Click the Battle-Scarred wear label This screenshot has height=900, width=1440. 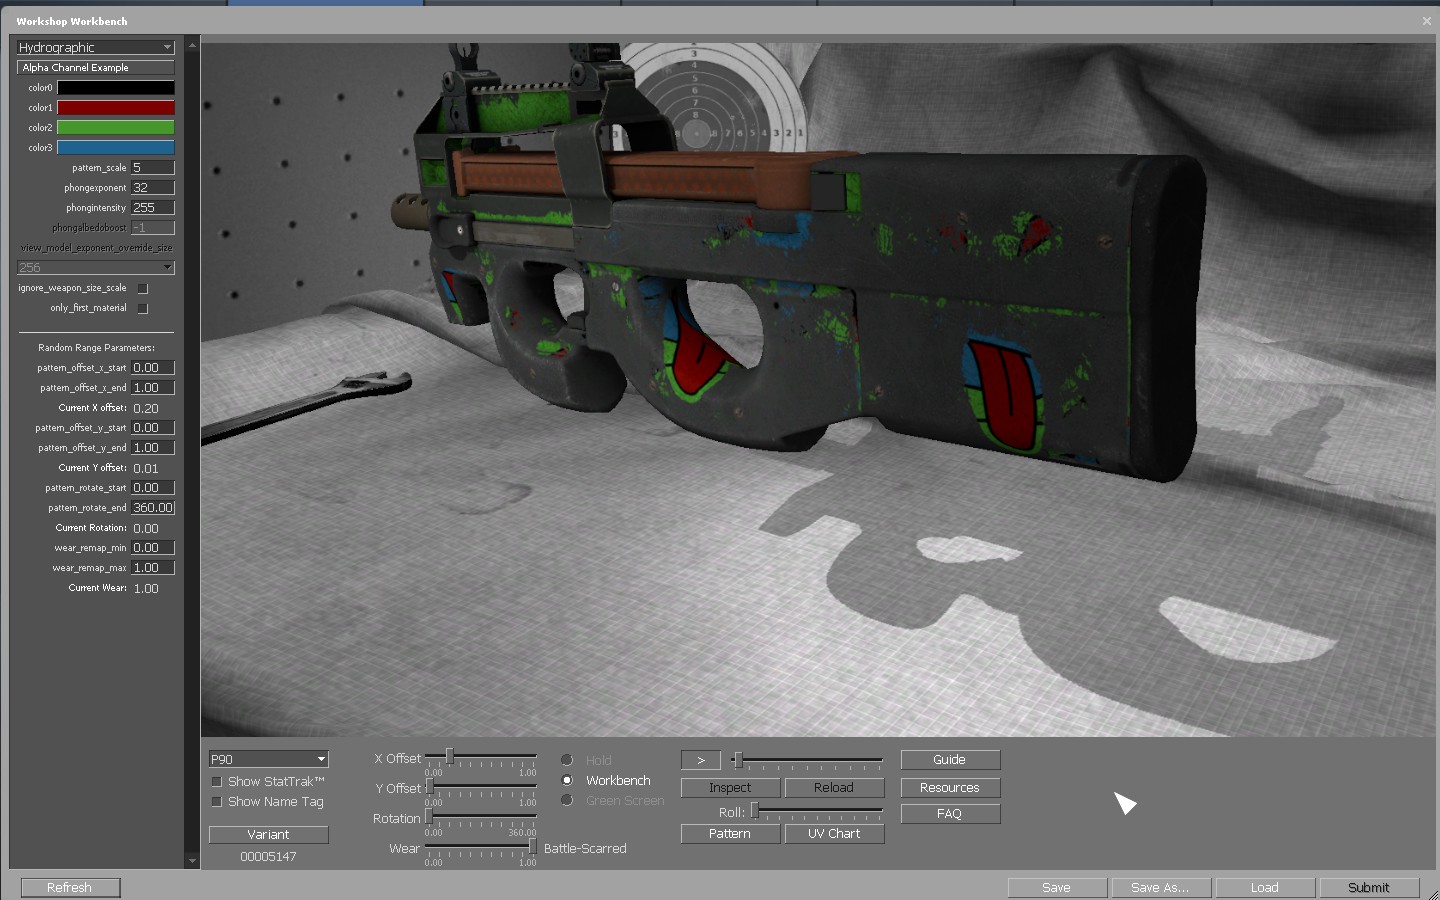tap(585, 848)
